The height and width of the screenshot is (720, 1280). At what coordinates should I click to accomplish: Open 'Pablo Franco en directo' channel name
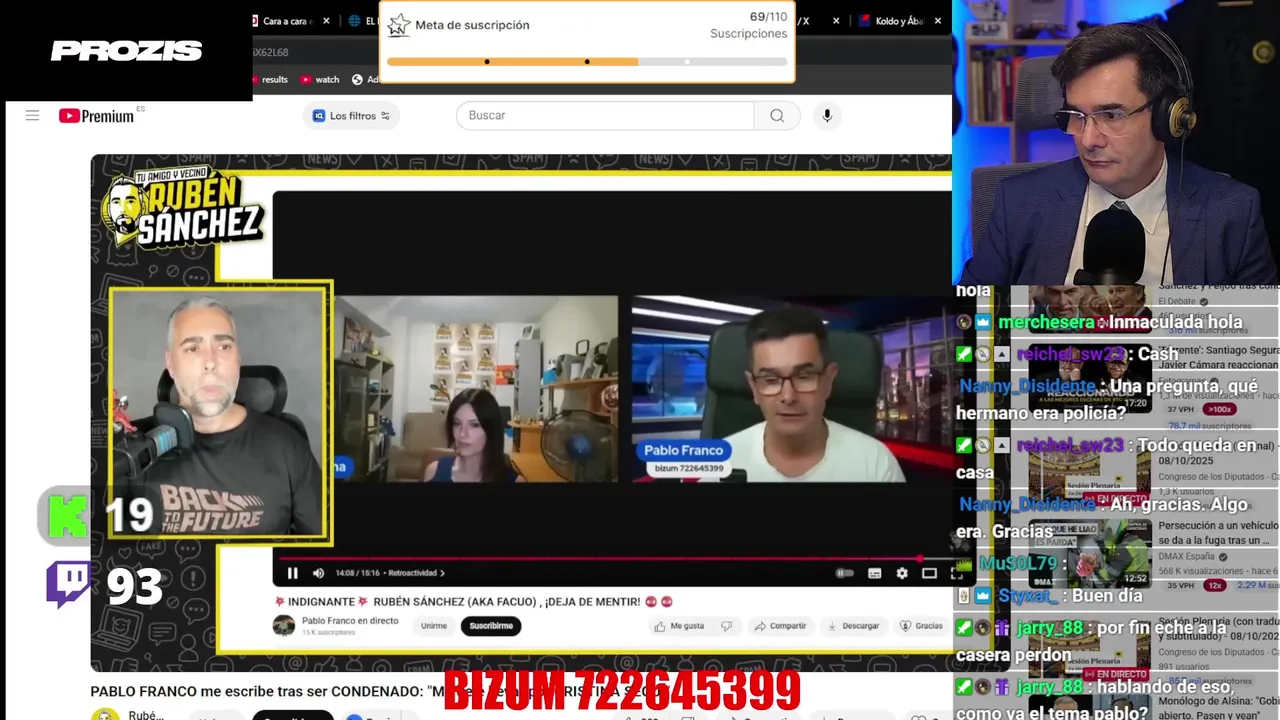point(350,621)
